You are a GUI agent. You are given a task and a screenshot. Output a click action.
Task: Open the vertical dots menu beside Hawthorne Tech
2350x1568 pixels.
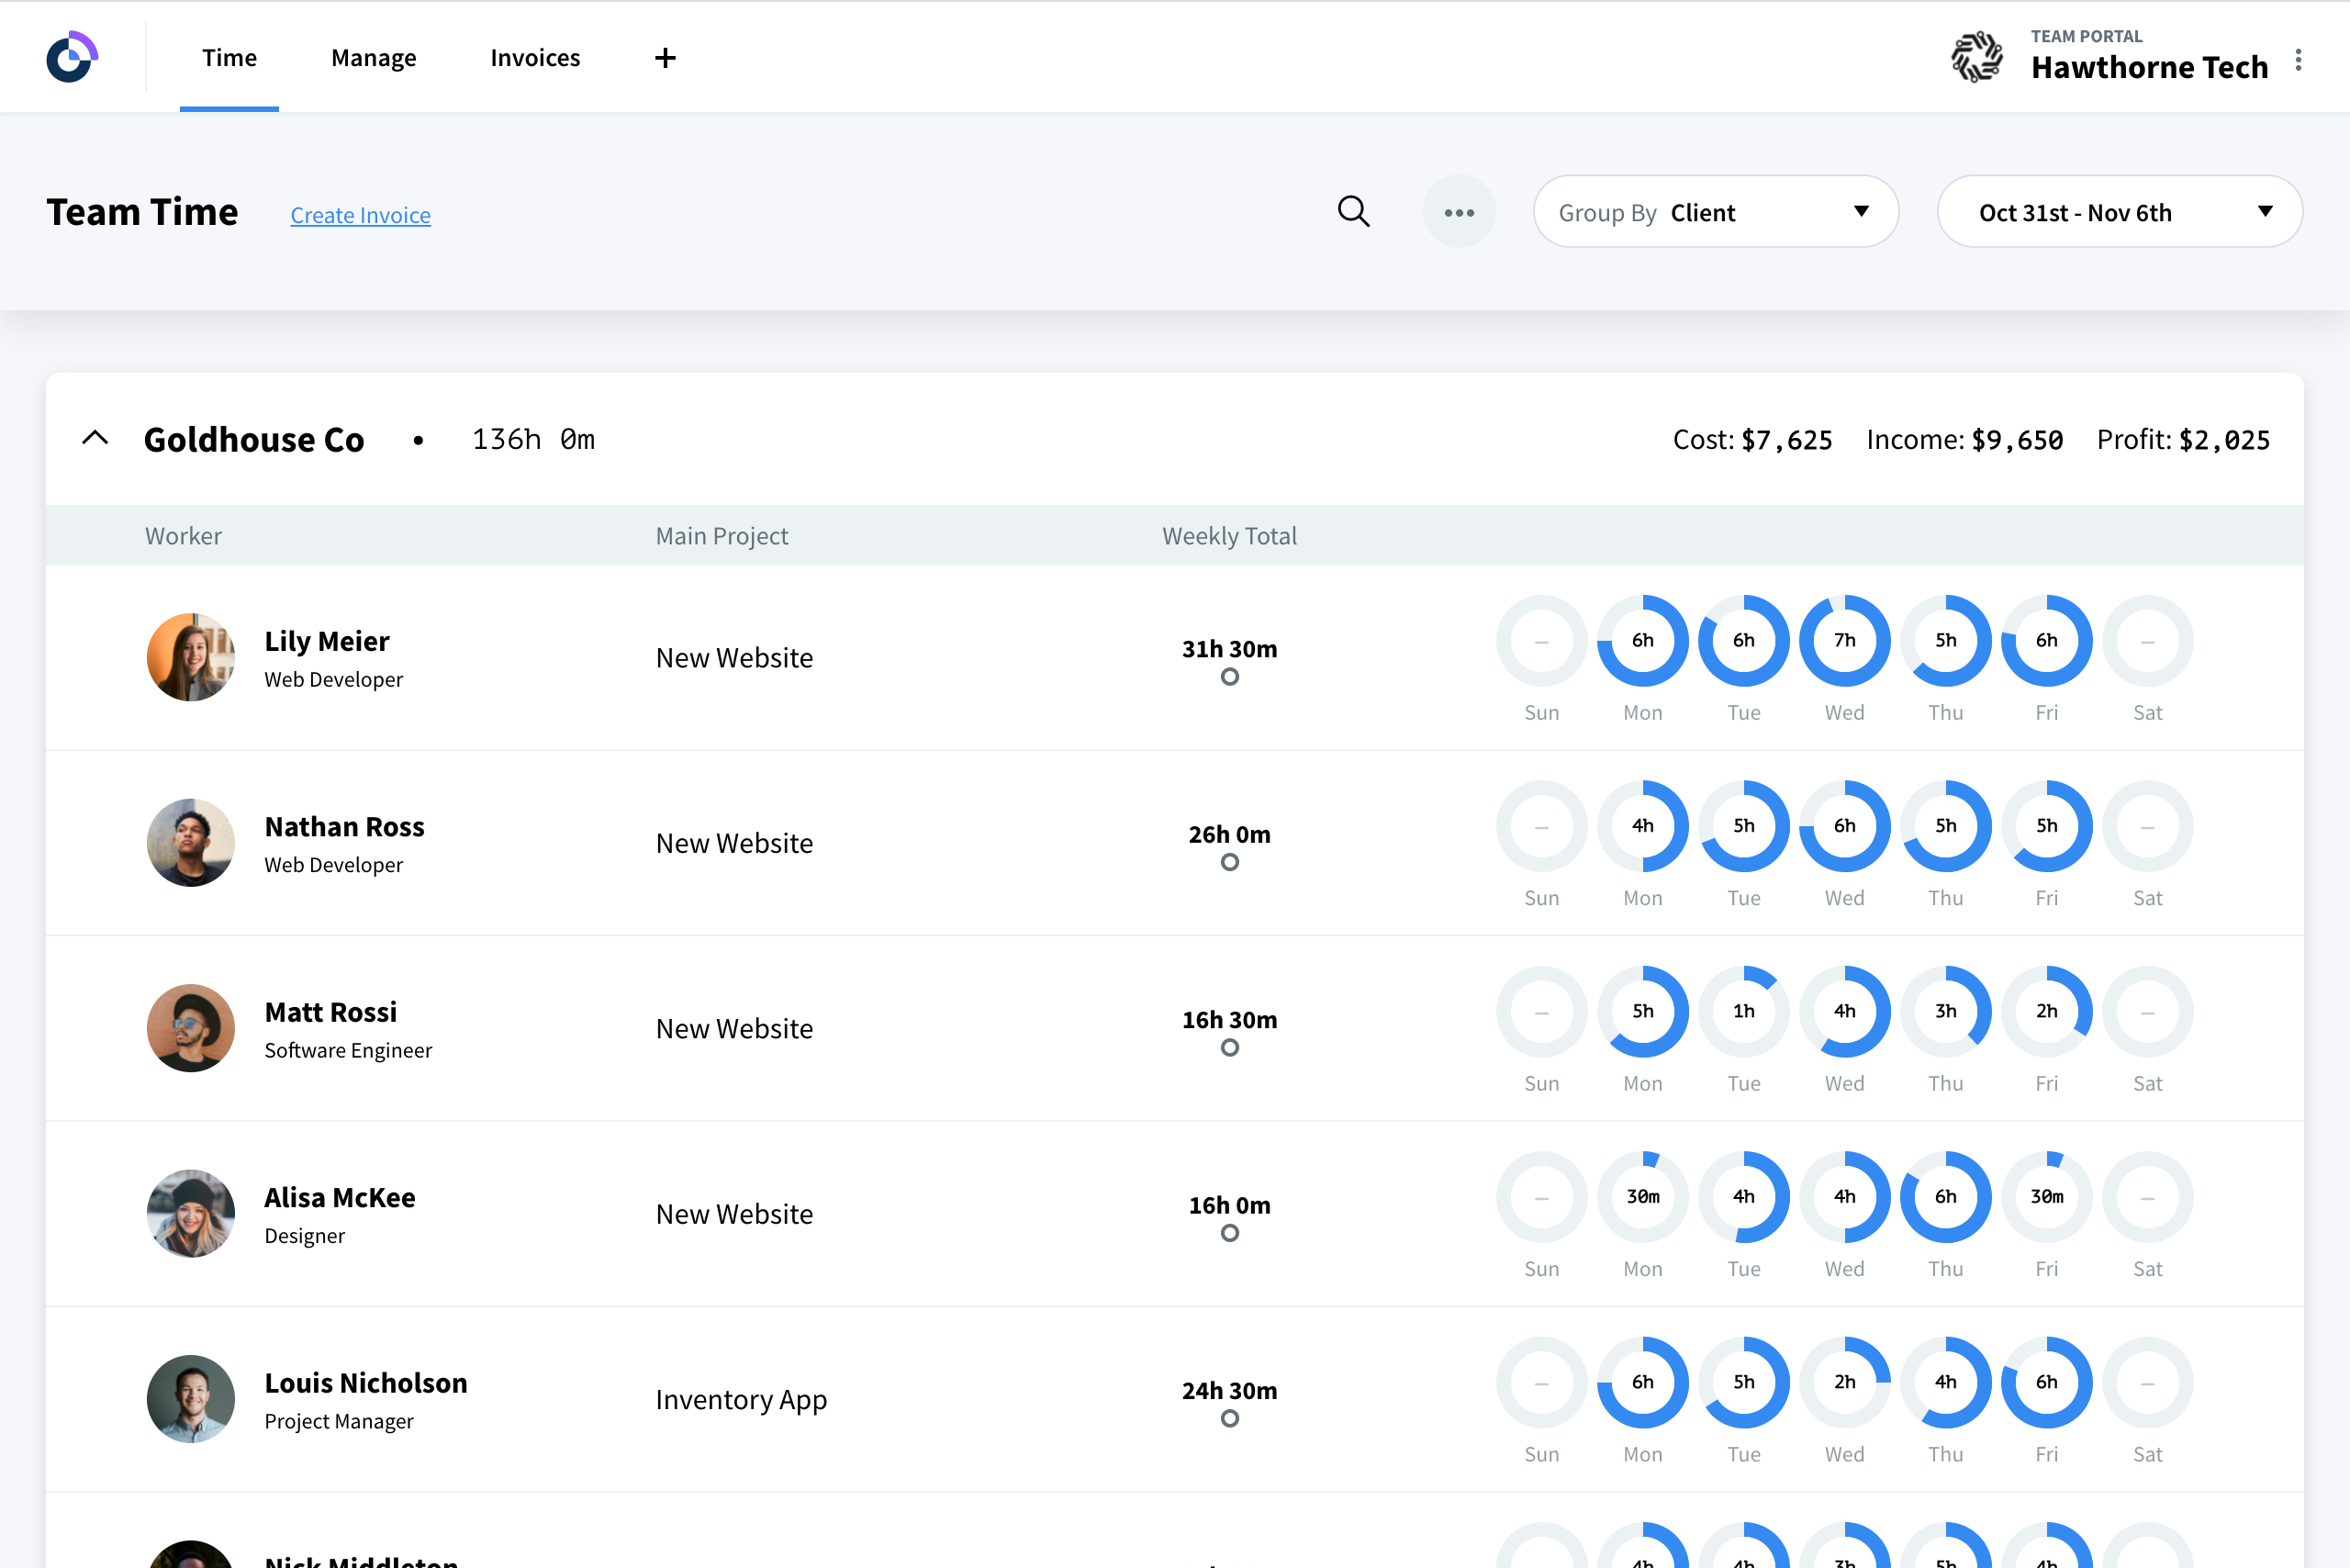click(2298, 60)
